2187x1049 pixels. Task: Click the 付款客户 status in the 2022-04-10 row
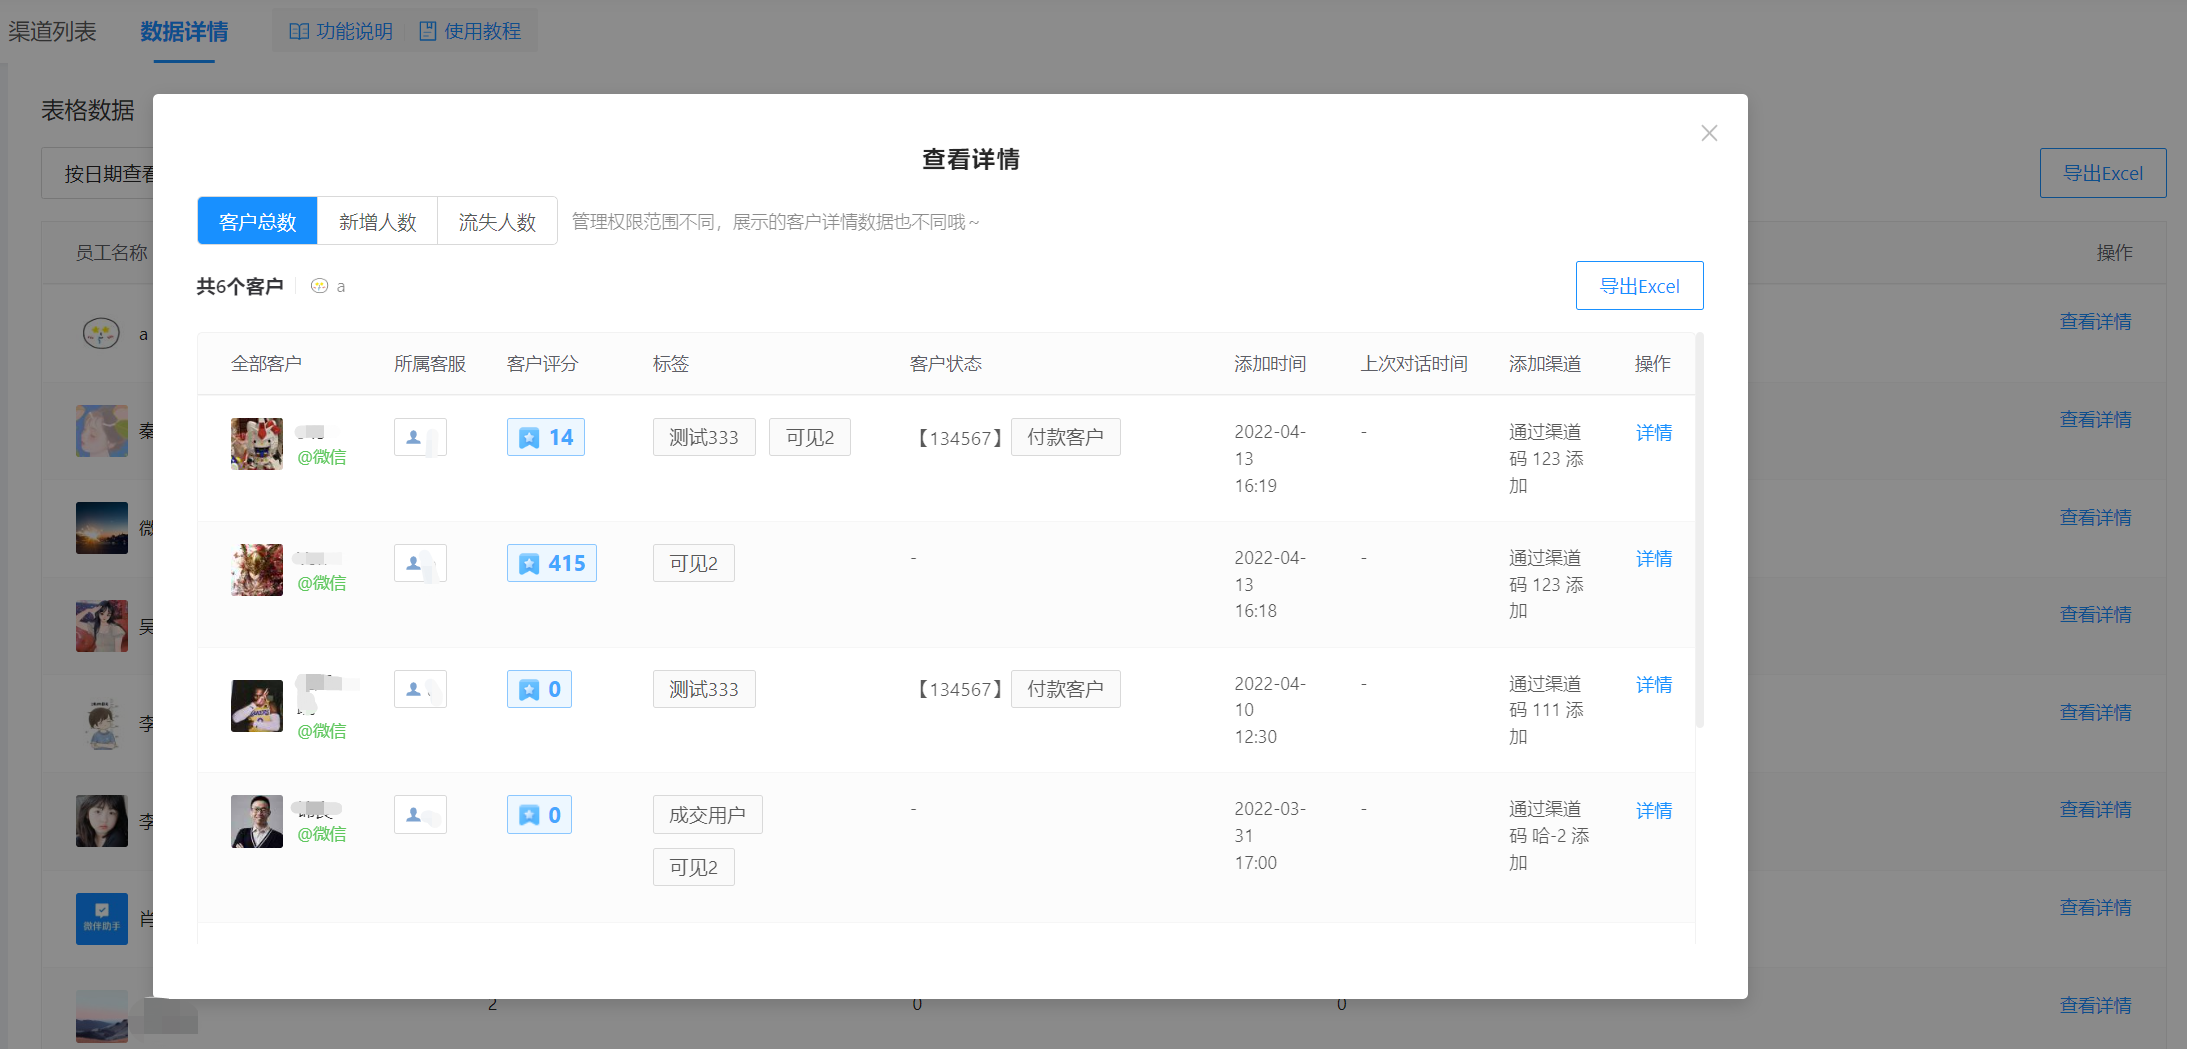[x=1066, y=689]
